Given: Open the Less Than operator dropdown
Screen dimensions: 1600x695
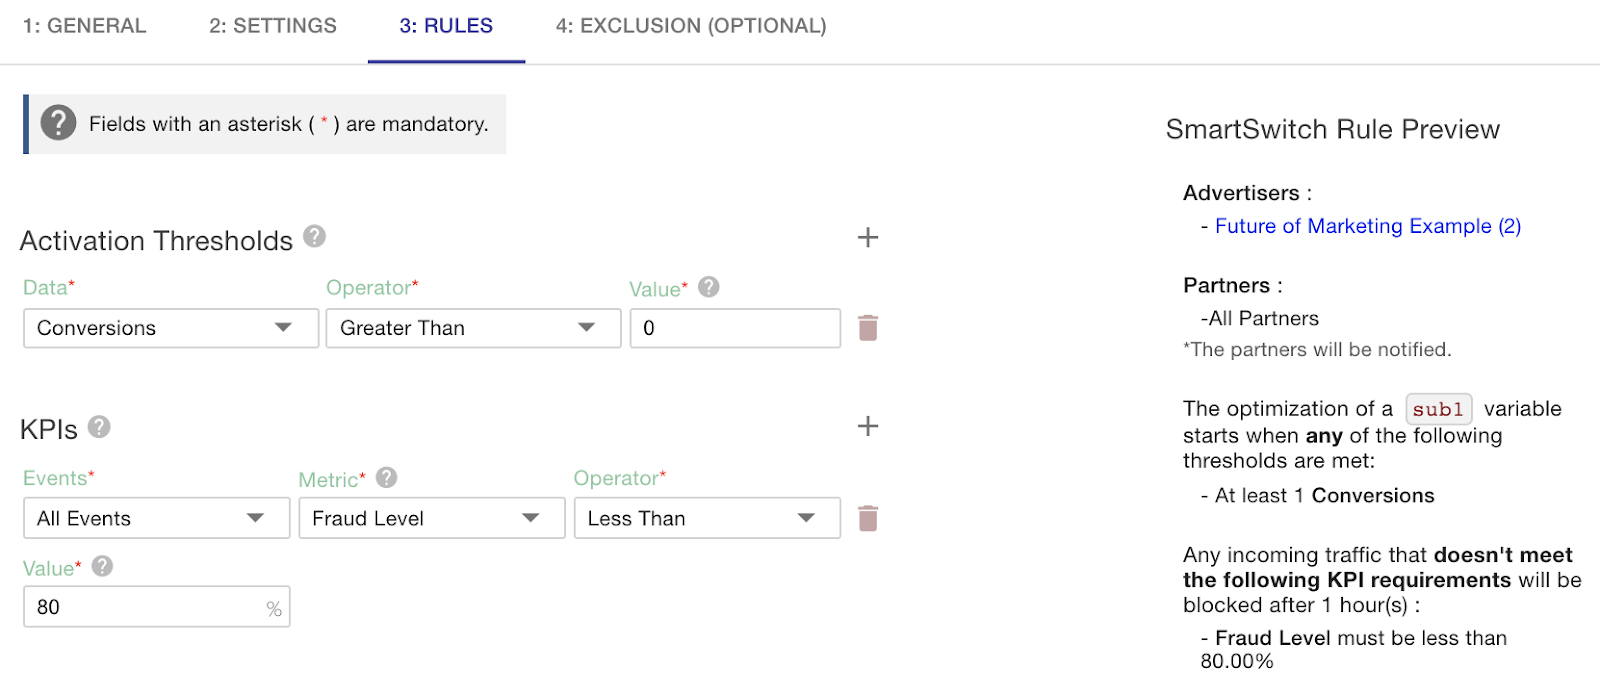Looking at the screenshot, I should 707,518.
